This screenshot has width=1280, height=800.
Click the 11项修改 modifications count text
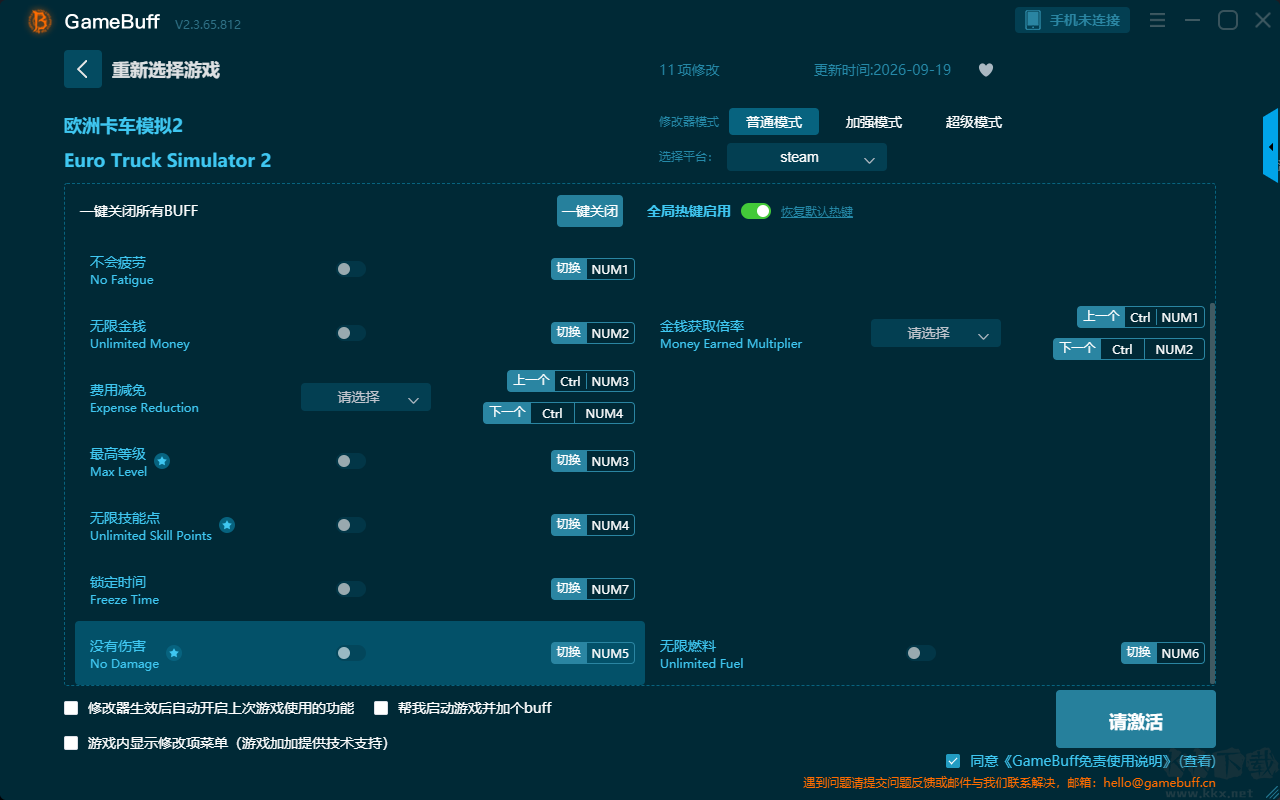click(689, 70)
